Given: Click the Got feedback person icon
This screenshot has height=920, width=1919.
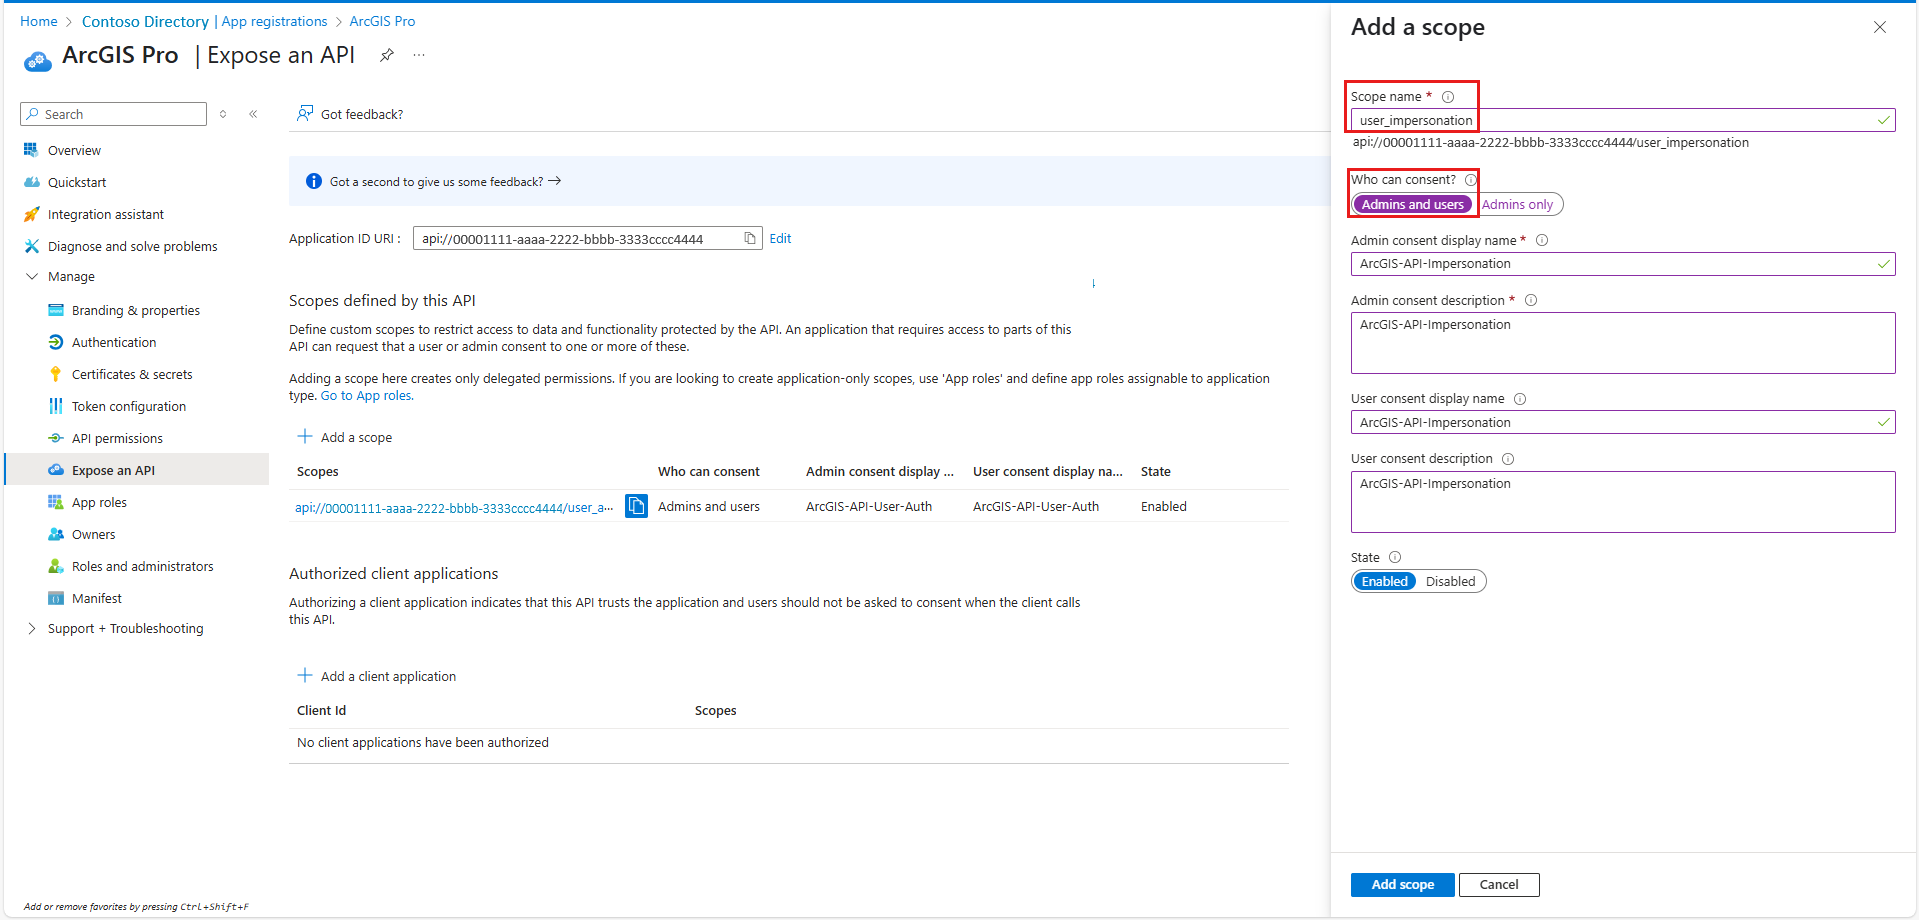Looking at the screenshot, I should coord(305,114).
